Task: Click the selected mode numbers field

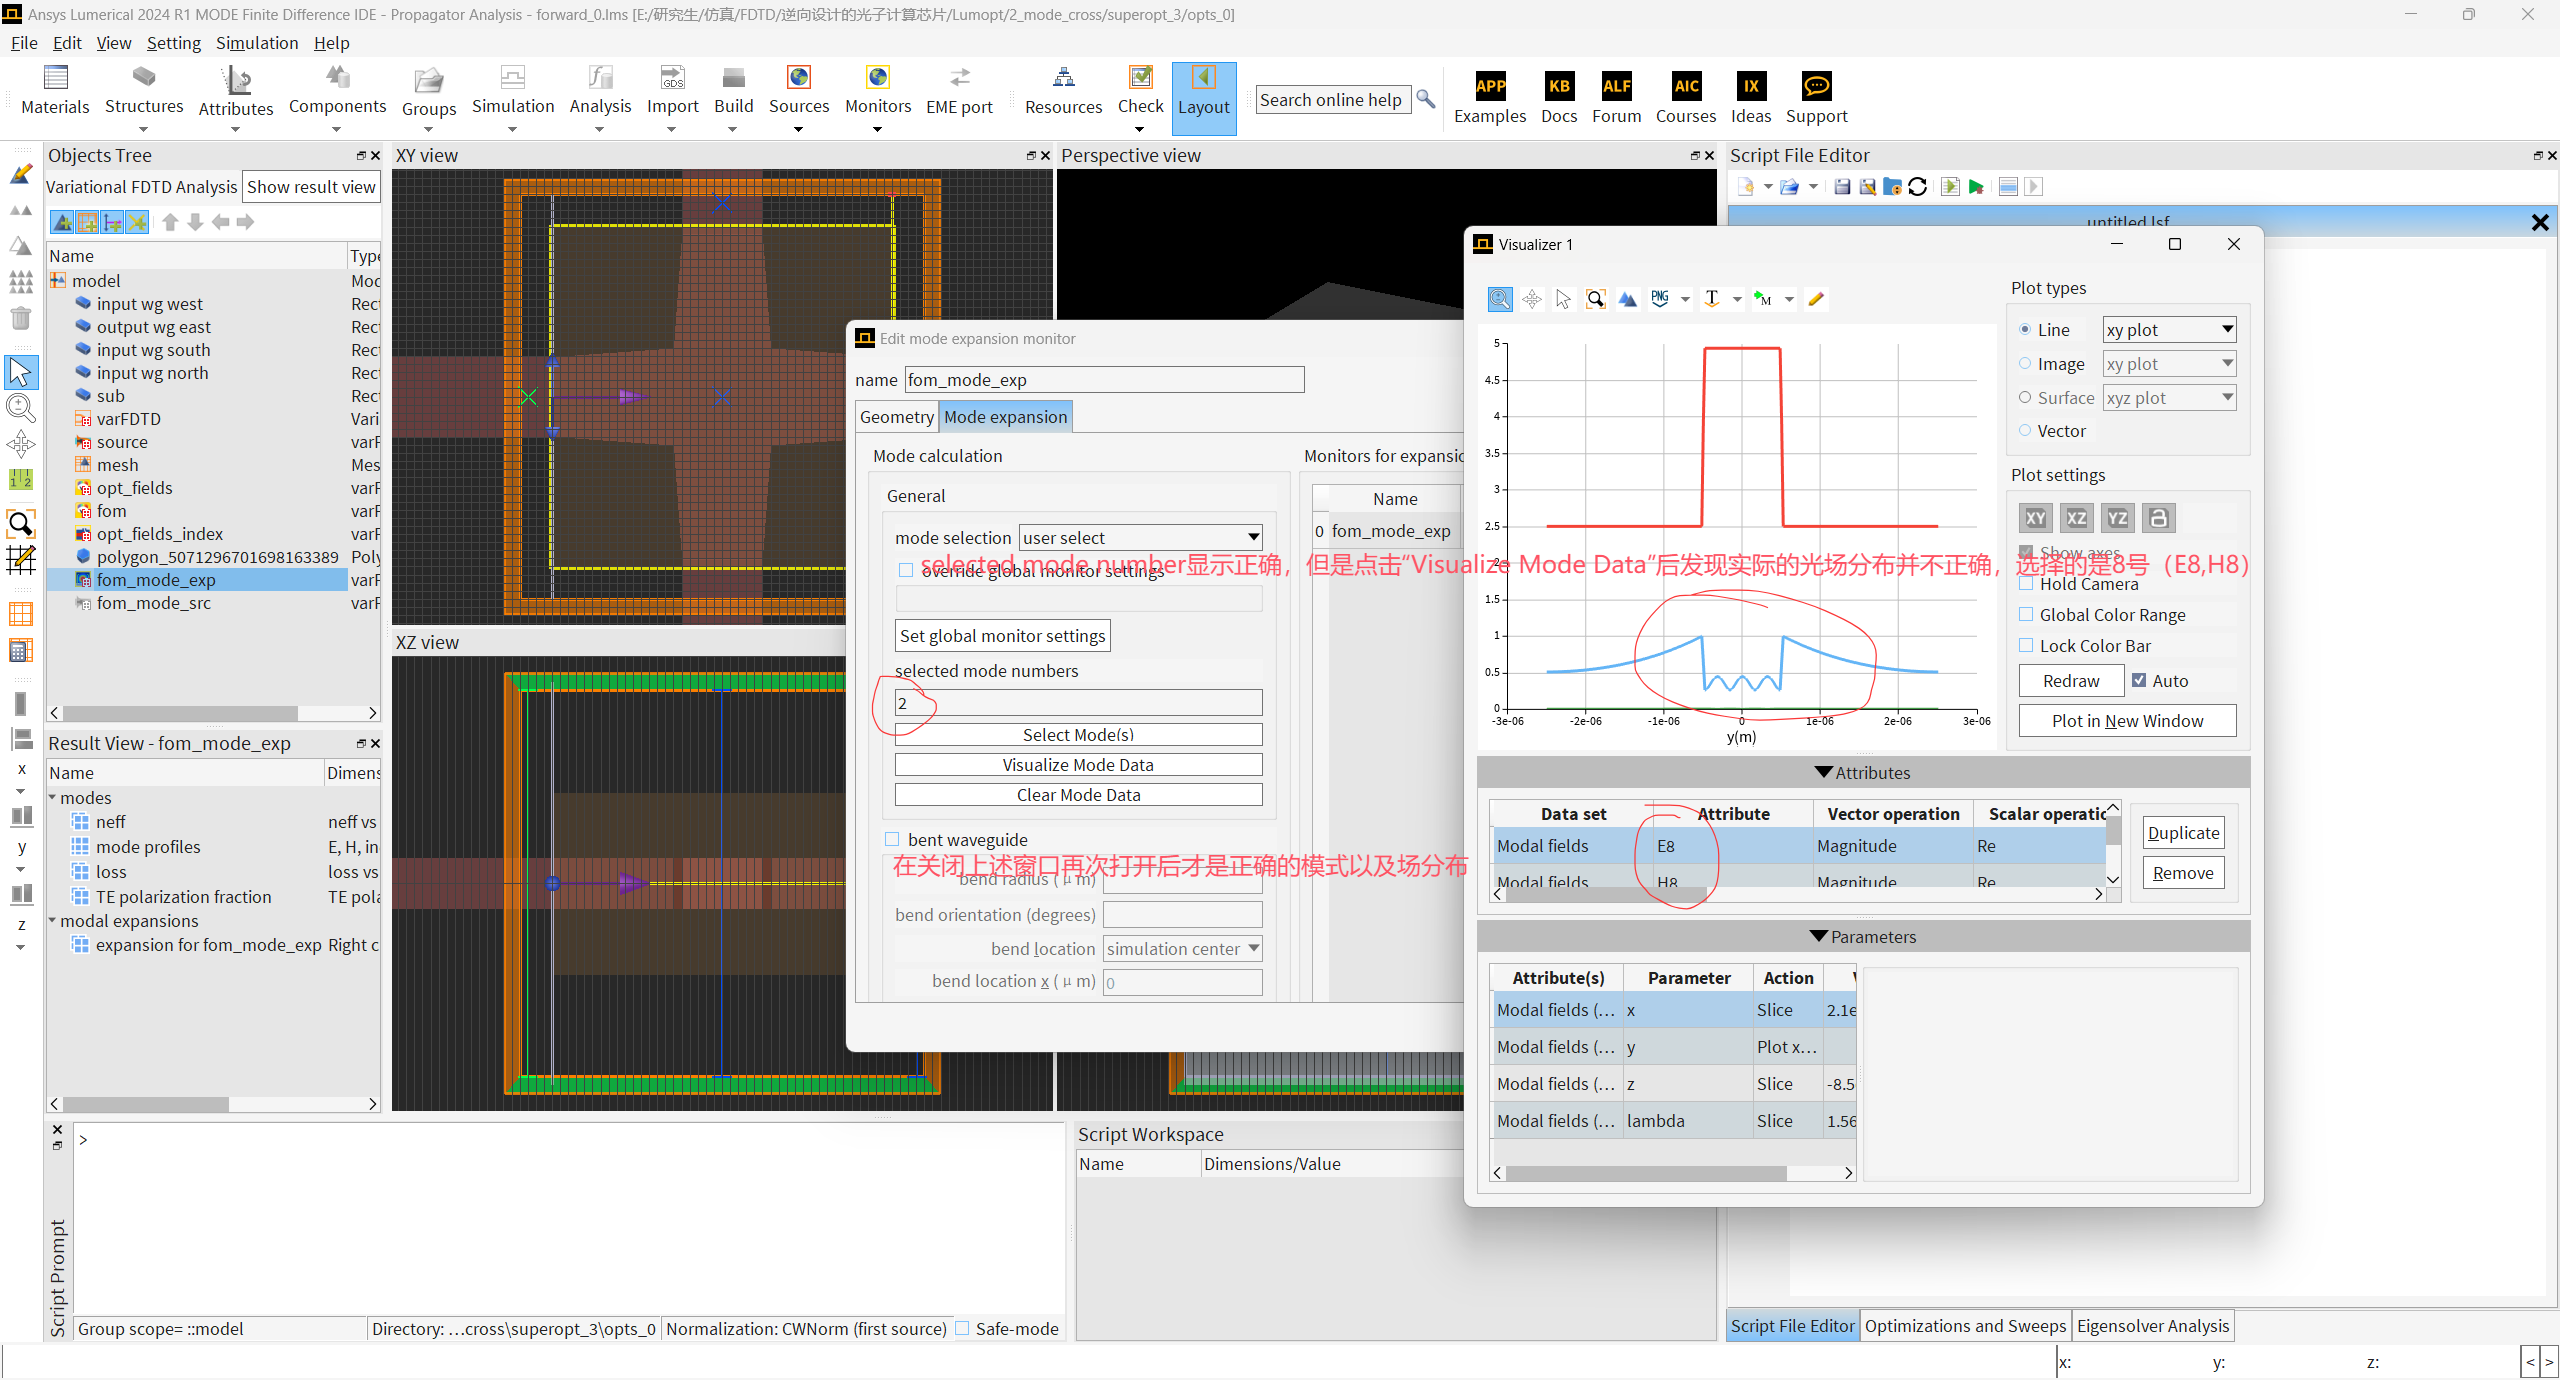Action: tap(1078, 703)
